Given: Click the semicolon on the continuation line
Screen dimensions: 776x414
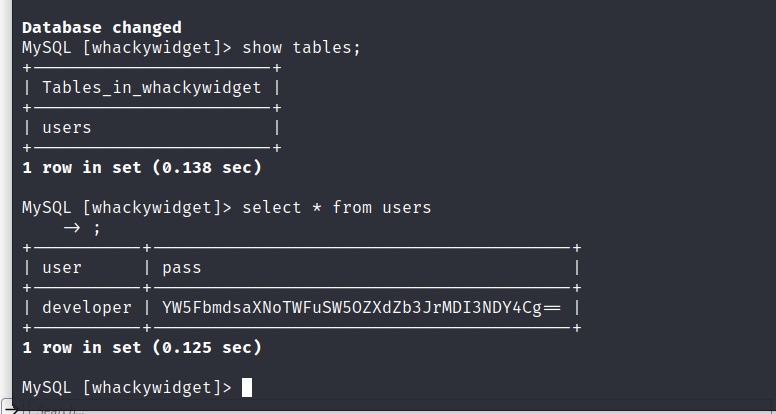Looking at the screenshot, I should click(97, 229).
